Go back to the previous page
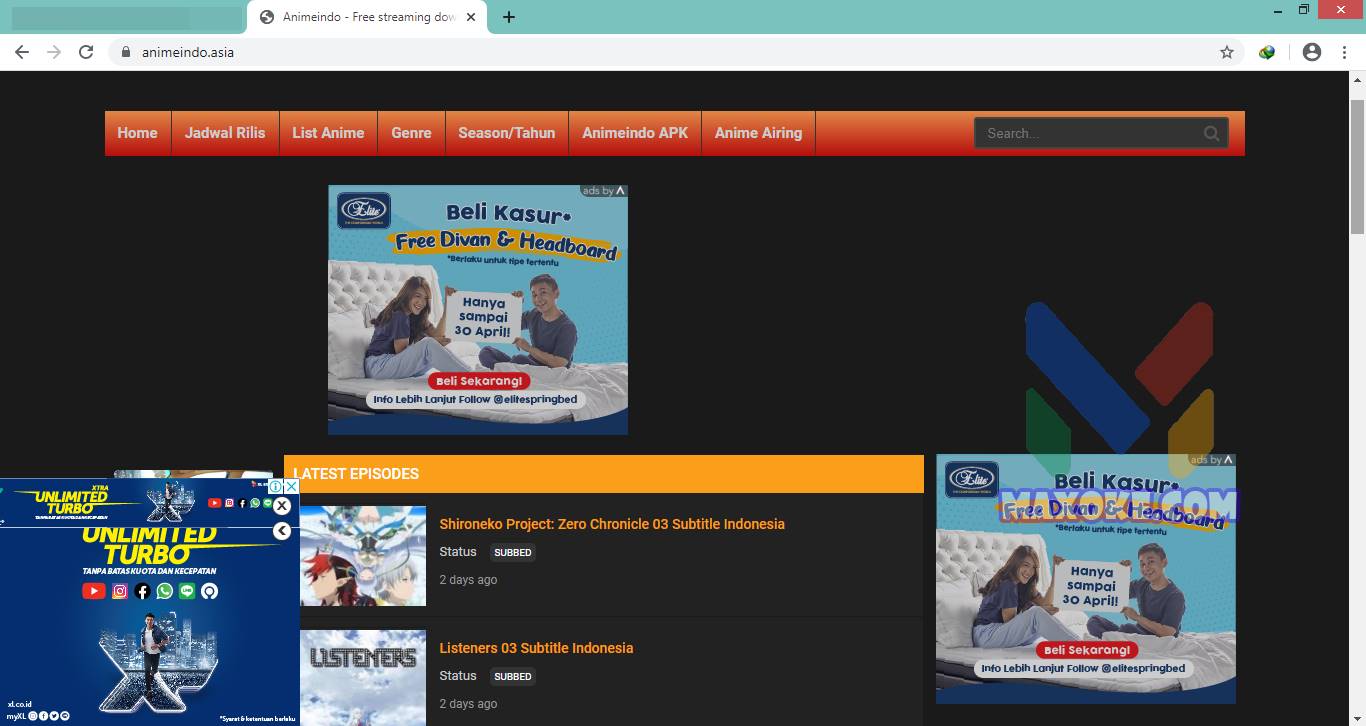The width and height of the screenshot is (1366, 726). (x=22, y=52)
